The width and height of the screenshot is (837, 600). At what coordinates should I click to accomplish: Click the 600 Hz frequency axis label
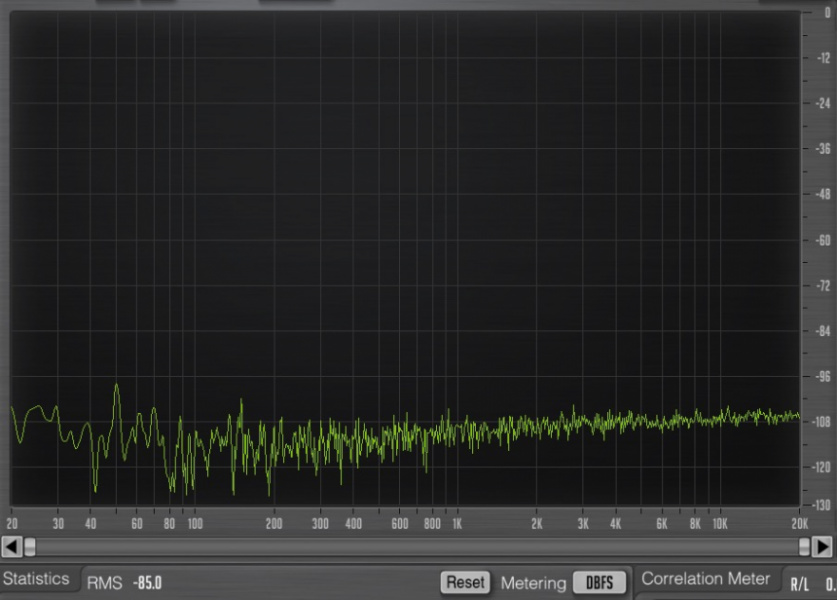[400, 524]
